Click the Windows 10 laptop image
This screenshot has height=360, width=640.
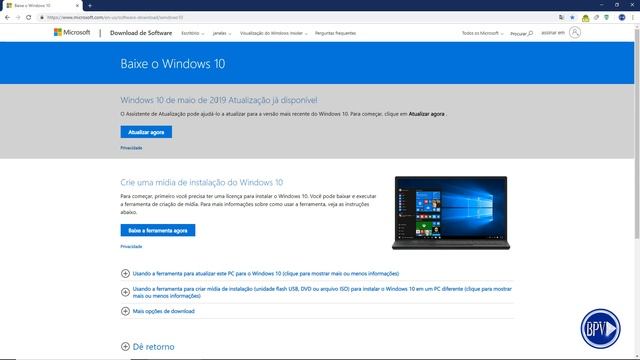pyautogui.click(x=451, y=213)
